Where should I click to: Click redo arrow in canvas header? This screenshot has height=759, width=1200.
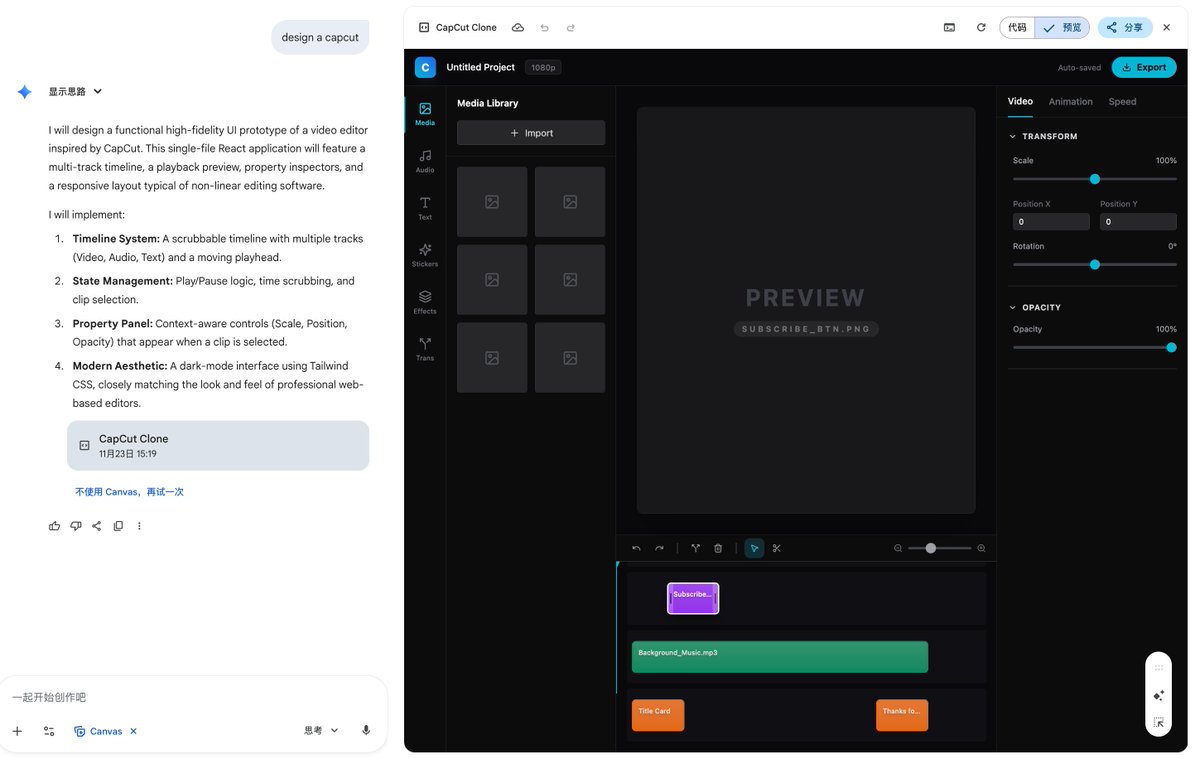pyautogui.click(x=571, y=28)
